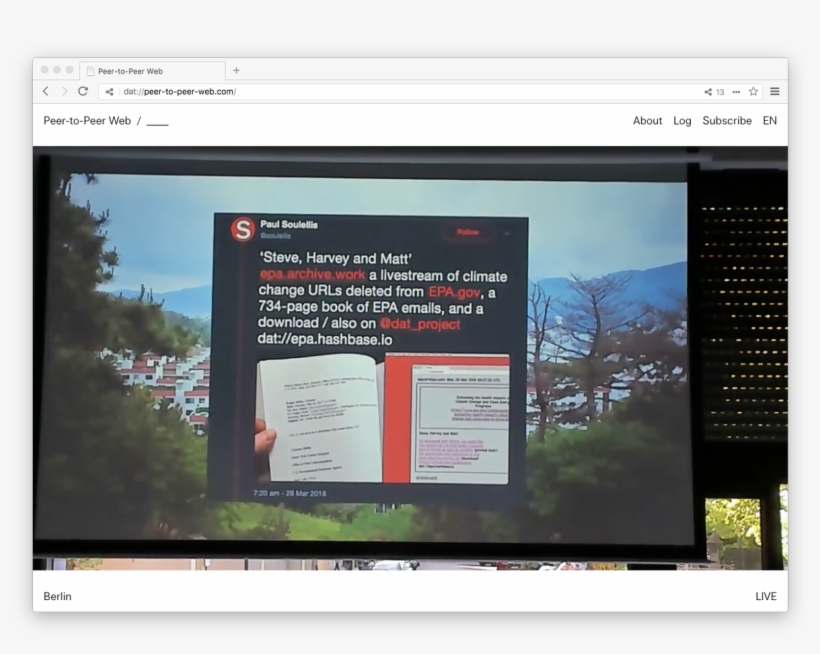Bookmark the page with the star icon
This screenshot has height=654, width=820.
753,91
